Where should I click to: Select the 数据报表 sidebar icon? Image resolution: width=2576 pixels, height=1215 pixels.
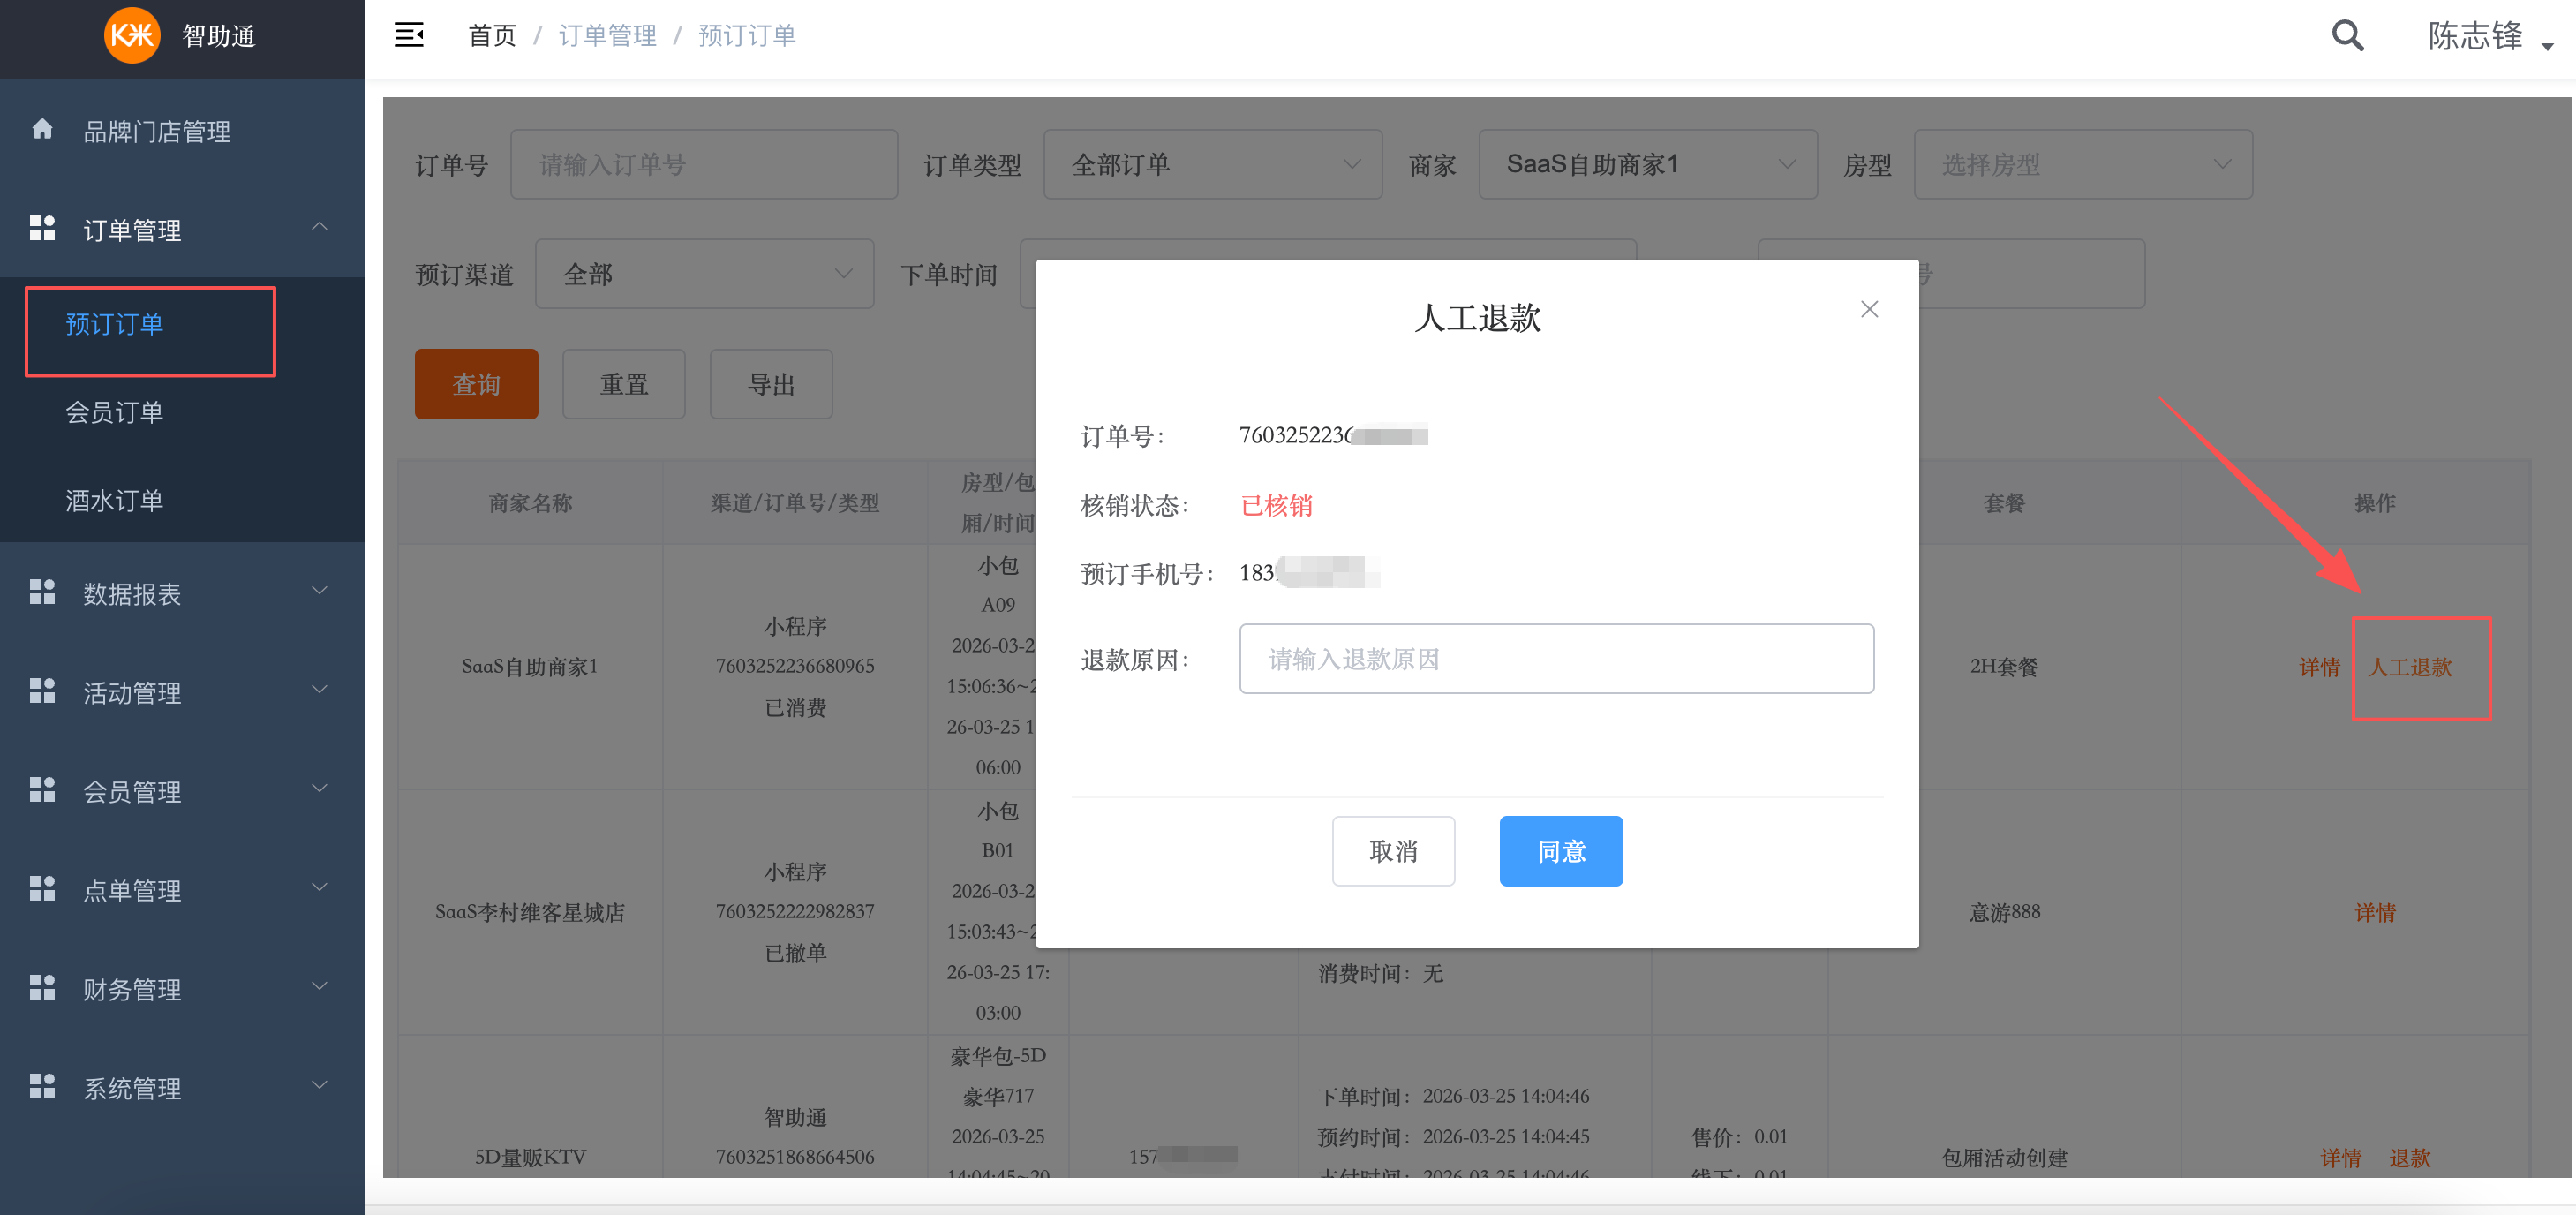pyautogui.click(x=42, y=592)
